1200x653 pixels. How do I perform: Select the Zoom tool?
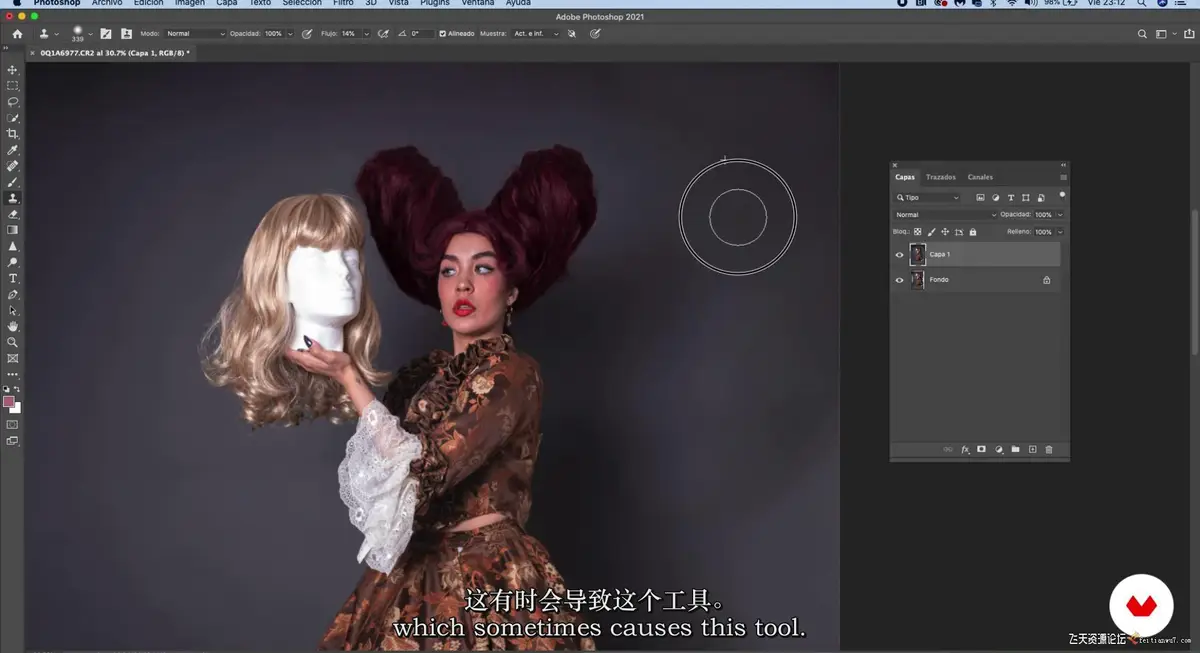pos(13,342)
